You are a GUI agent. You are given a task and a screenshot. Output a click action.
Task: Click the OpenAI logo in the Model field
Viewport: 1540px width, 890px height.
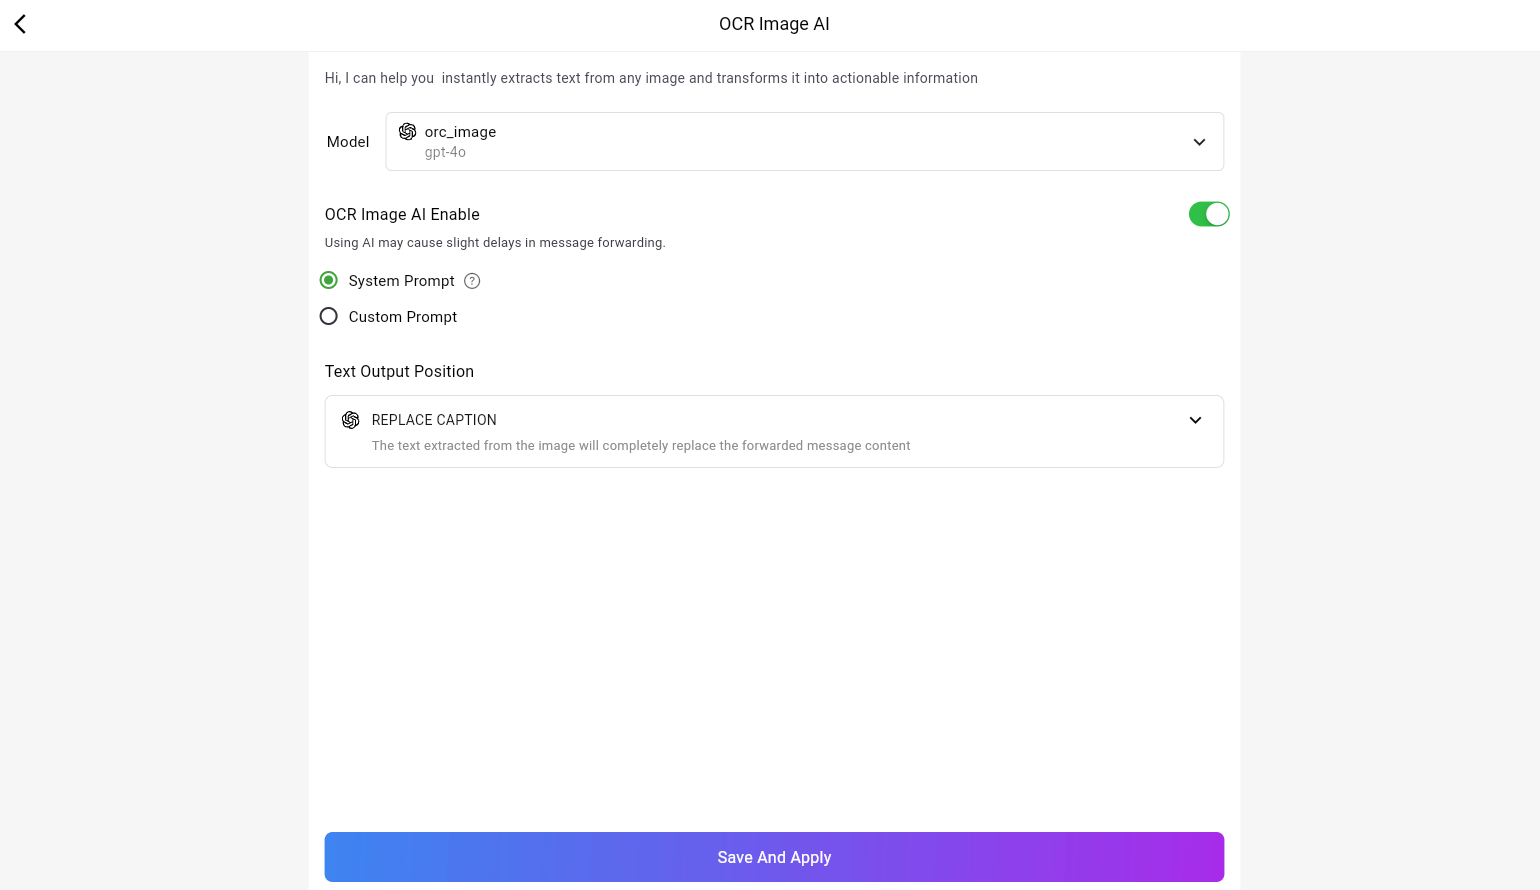point(408,132)
